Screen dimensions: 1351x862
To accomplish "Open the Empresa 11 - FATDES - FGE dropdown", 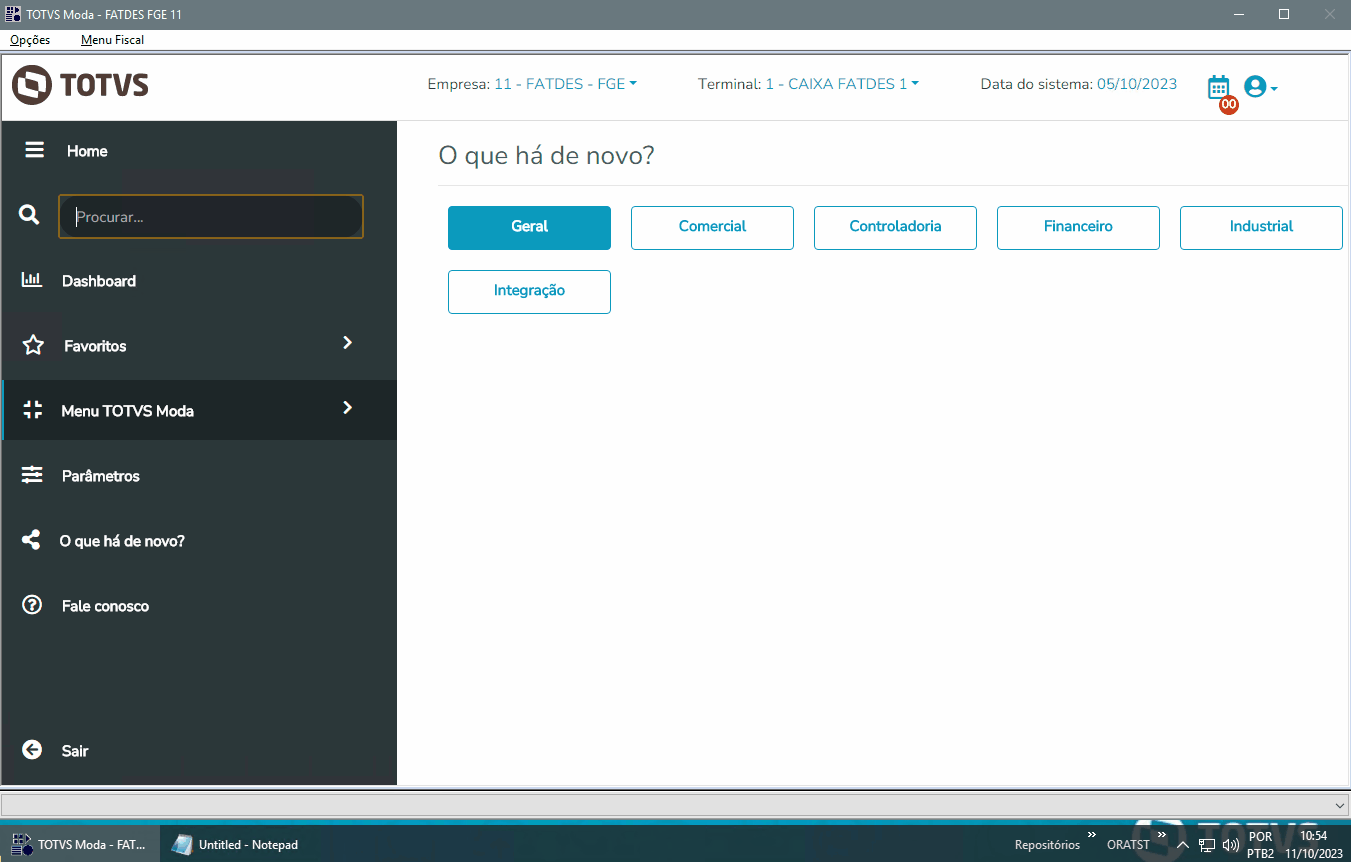I will (565, 84).
